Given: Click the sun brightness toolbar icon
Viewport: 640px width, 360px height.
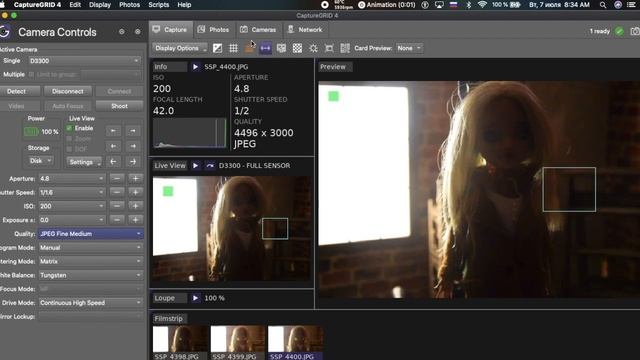Looking at the screenshot, I should pyautogui.click(x=313, y=48).
